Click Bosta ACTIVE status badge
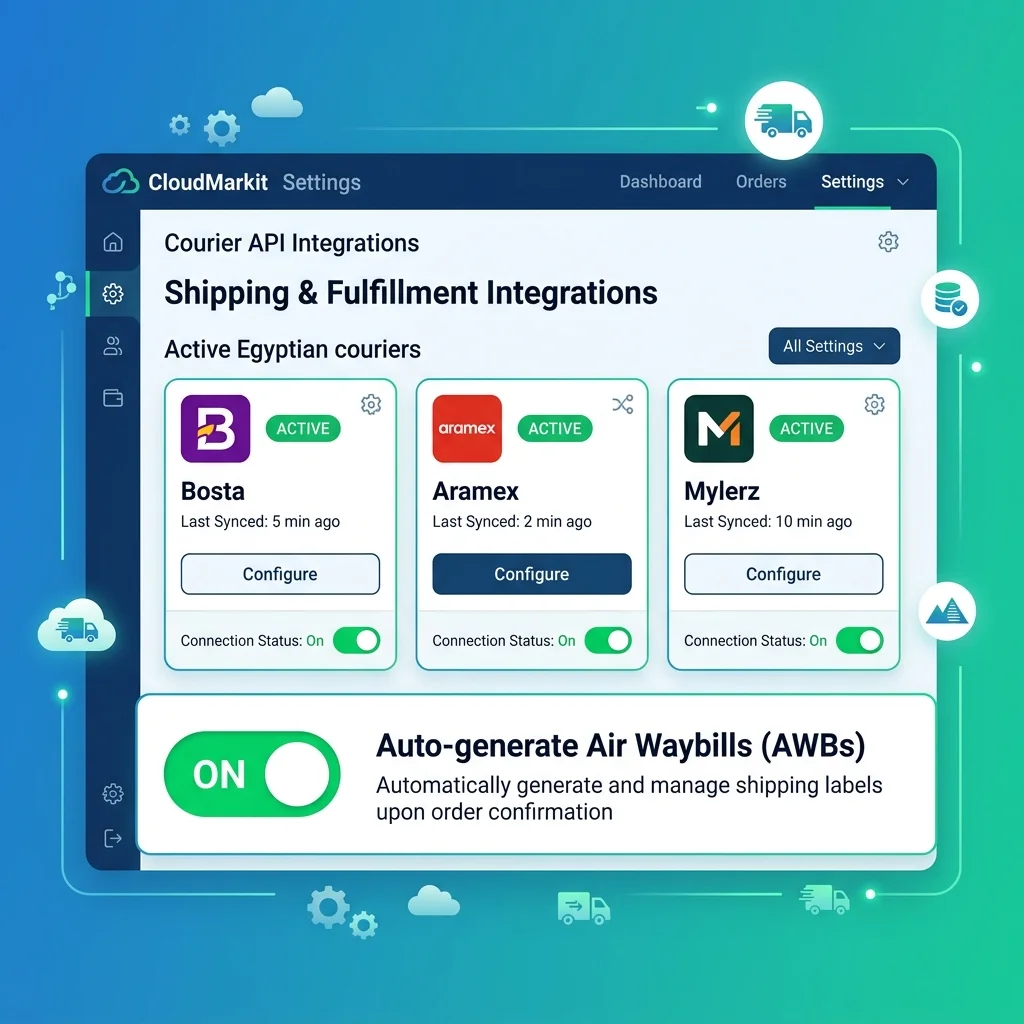 point(303,428)
